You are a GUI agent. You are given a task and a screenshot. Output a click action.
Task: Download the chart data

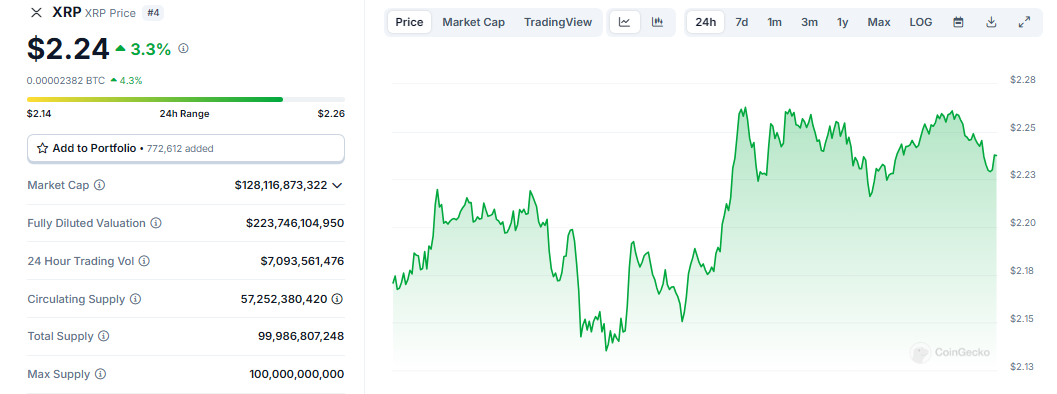pyautogui.click(x=991, y=22)
